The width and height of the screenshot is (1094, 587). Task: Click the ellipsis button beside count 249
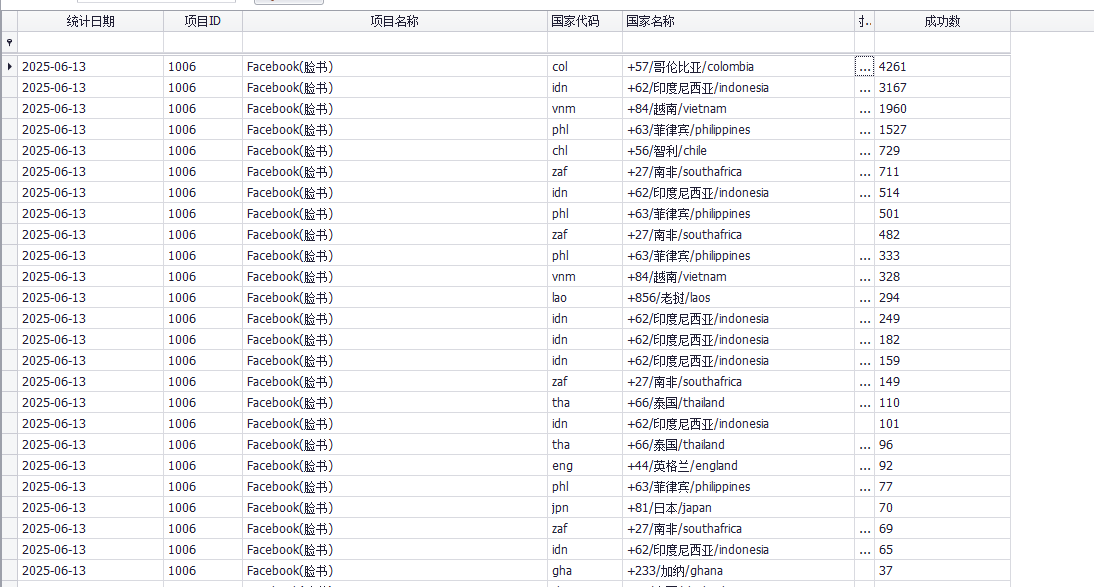pos(864,318)
